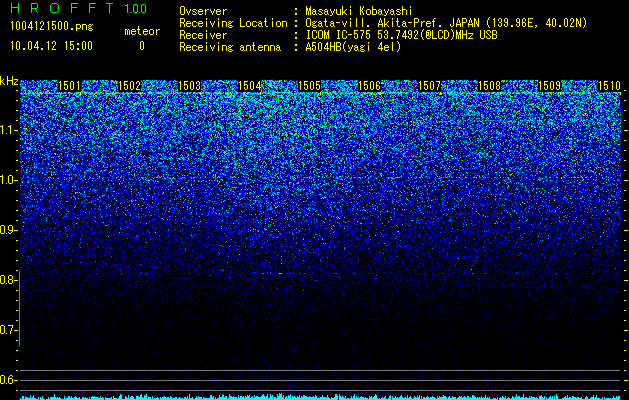Click the 1509 time marker
Viewport: 629px width, 400px height.
tap(550, 86)
